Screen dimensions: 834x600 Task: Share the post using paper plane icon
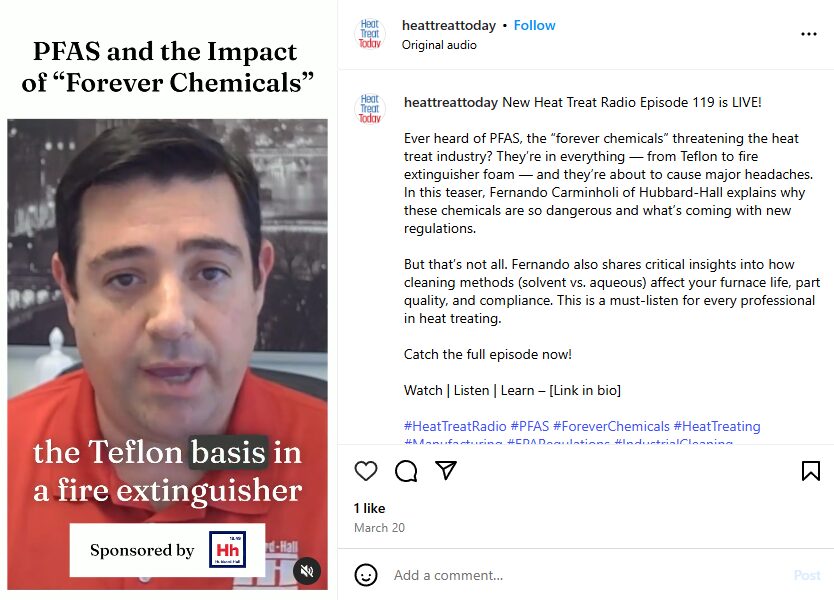(x=446, y=470)
